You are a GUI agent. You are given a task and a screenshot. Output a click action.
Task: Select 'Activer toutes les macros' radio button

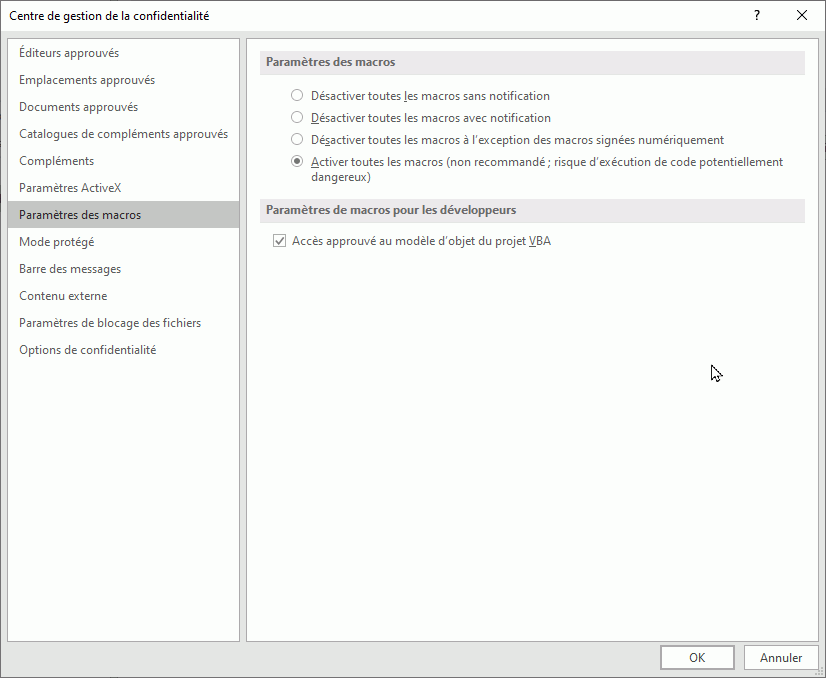coord(297,161)
